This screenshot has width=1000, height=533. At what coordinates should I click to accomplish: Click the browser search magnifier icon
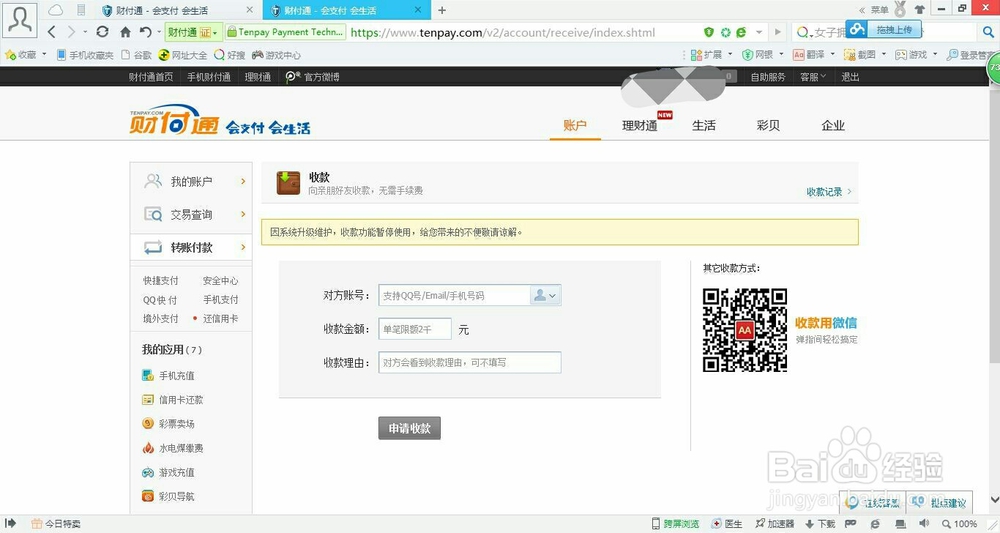988,32
